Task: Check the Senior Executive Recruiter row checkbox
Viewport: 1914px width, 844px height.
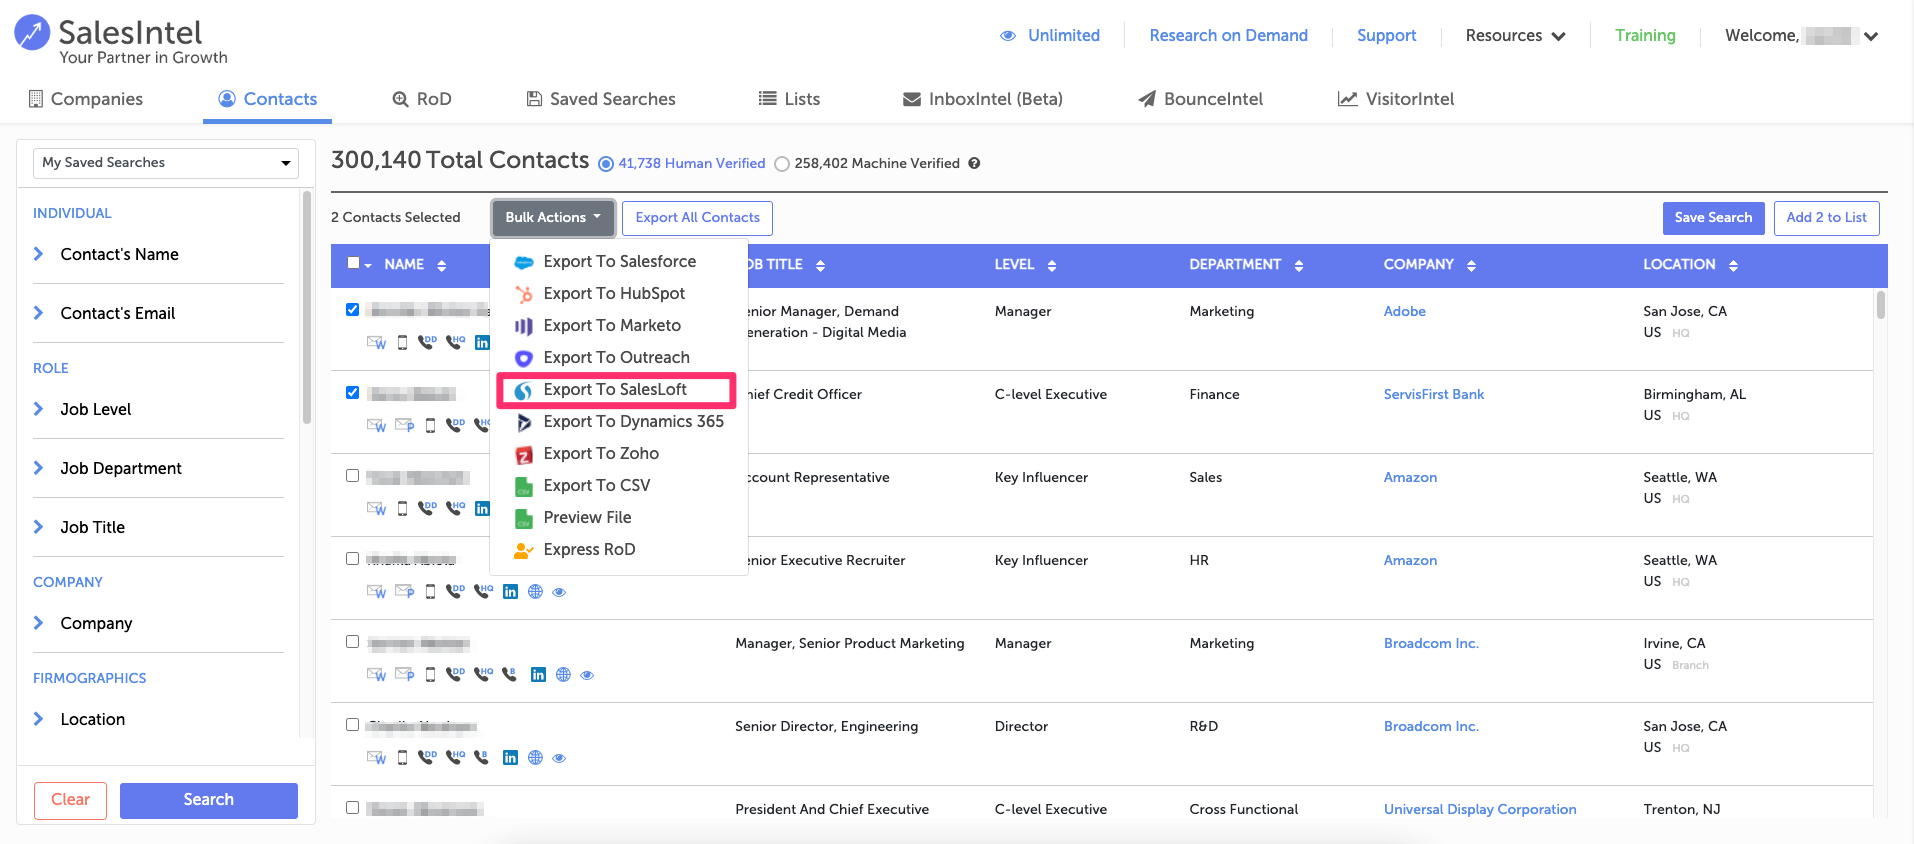Action: pos(352,559)
